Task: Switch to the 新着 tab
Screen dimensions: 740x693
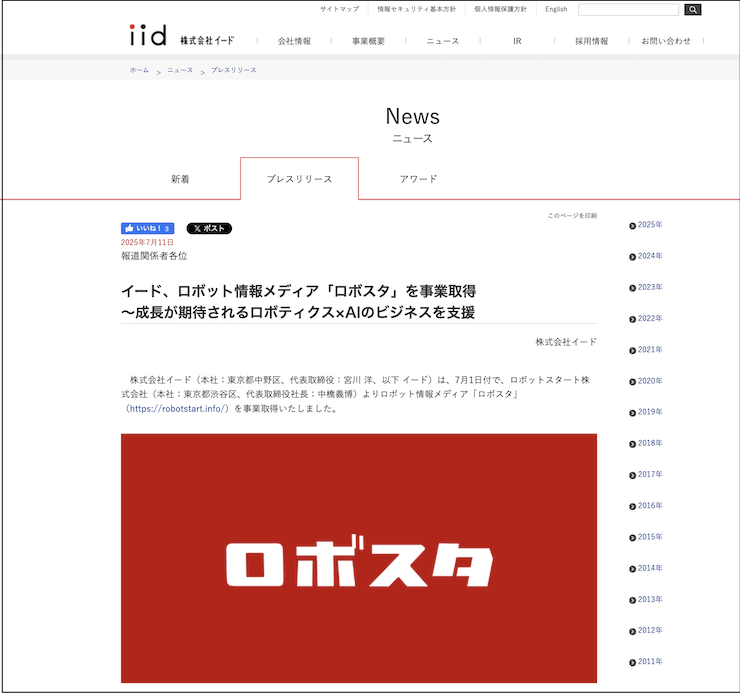Action: pos(180,179)
